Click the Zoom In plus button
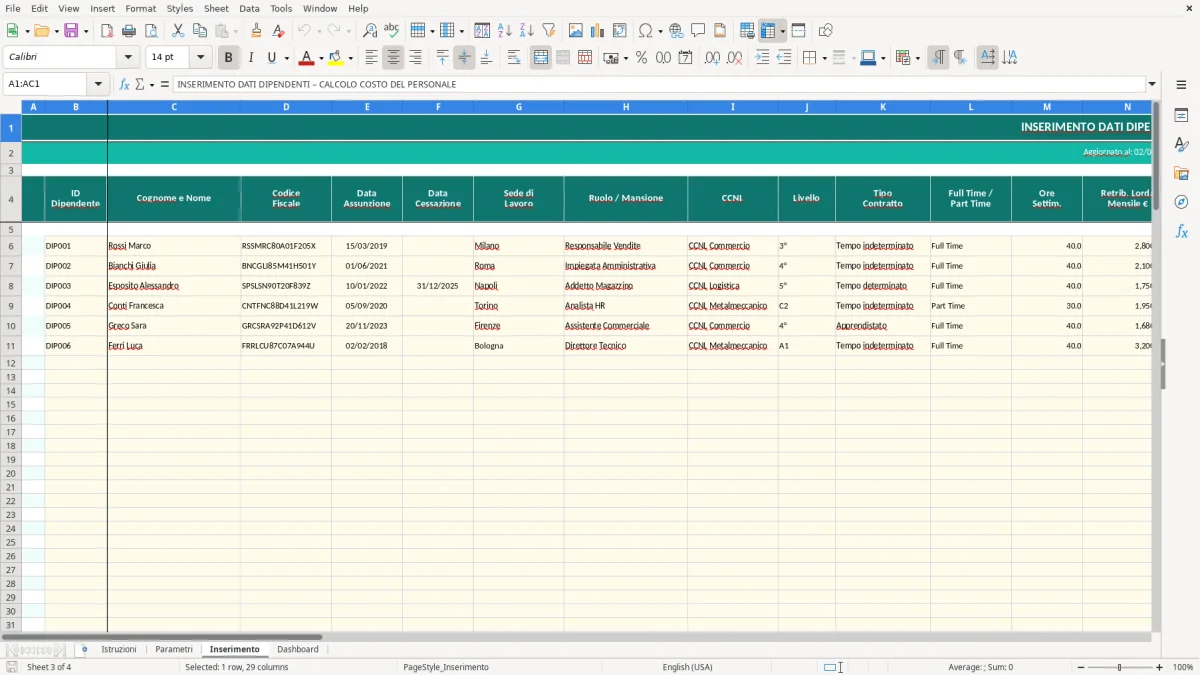The image size is (1200, 675). tap(1159, 667)
